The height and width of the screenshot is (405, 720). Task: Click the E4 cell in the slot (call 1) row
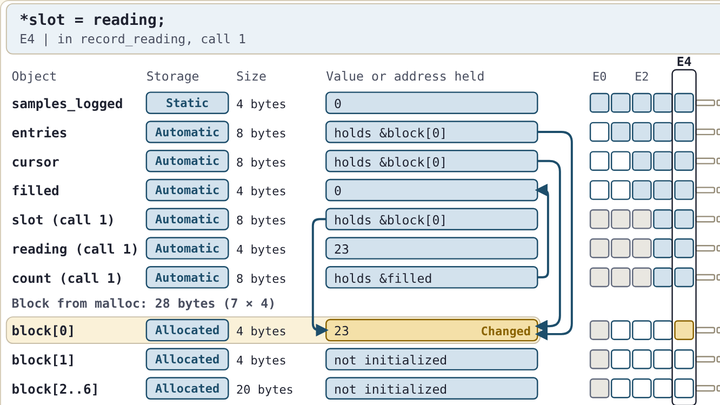click(x=684, y=219)
